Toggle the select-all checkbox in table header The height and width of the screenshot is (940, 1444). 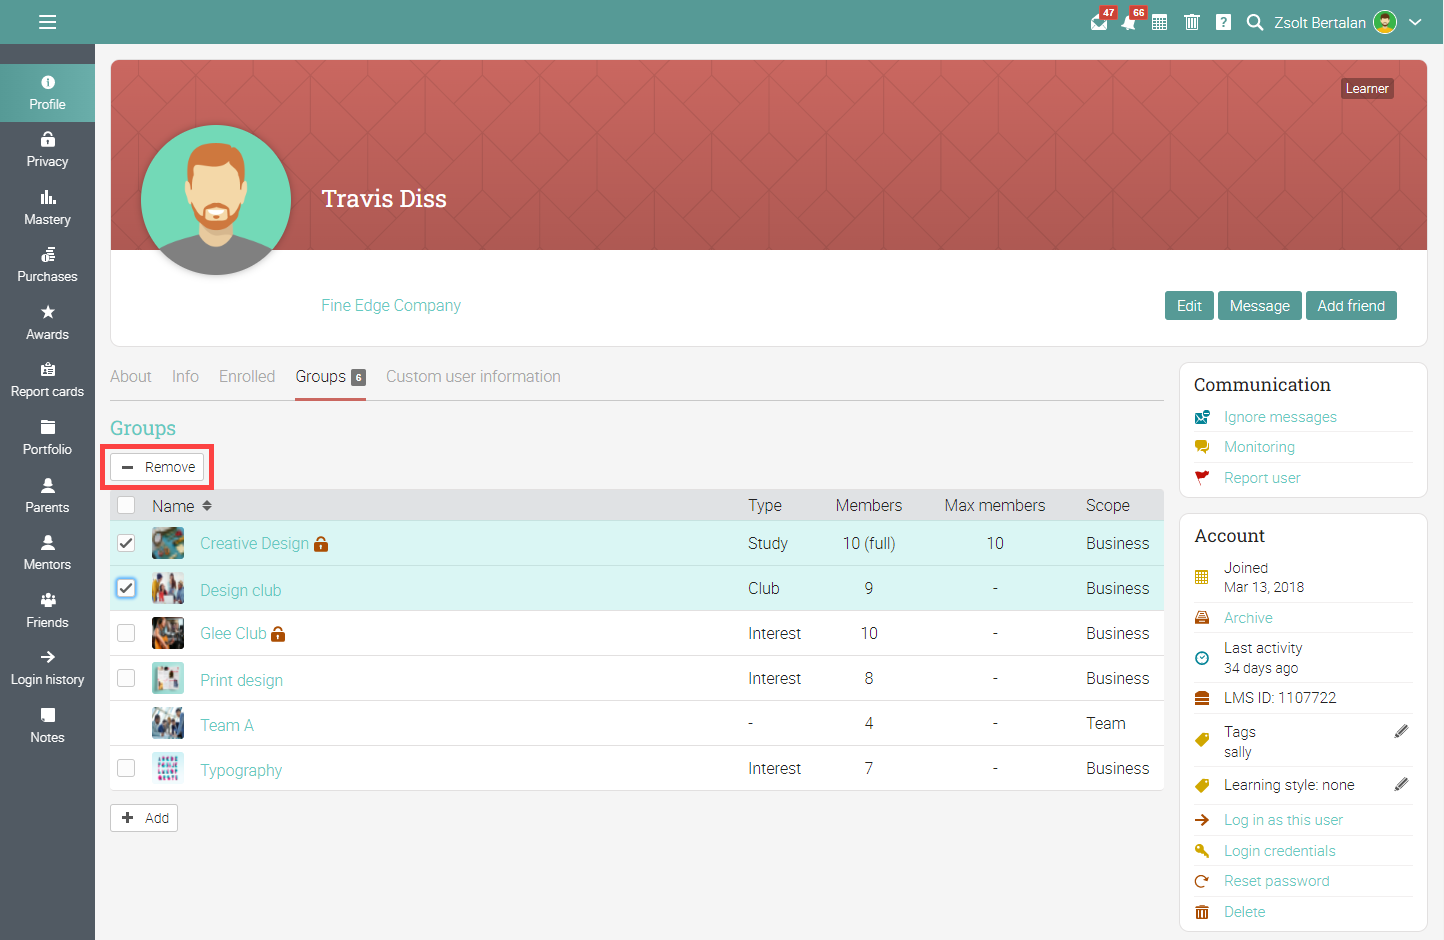click(x=126, y=505)
